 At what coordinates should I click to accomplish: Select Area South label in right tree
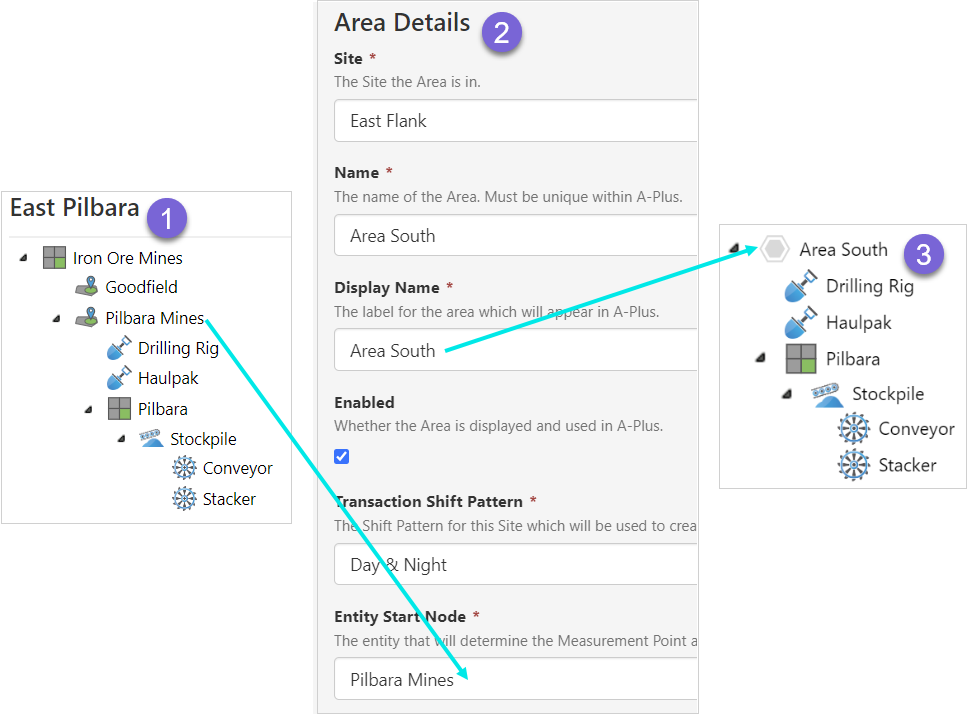pyautogui.click(x=844, y=249)
